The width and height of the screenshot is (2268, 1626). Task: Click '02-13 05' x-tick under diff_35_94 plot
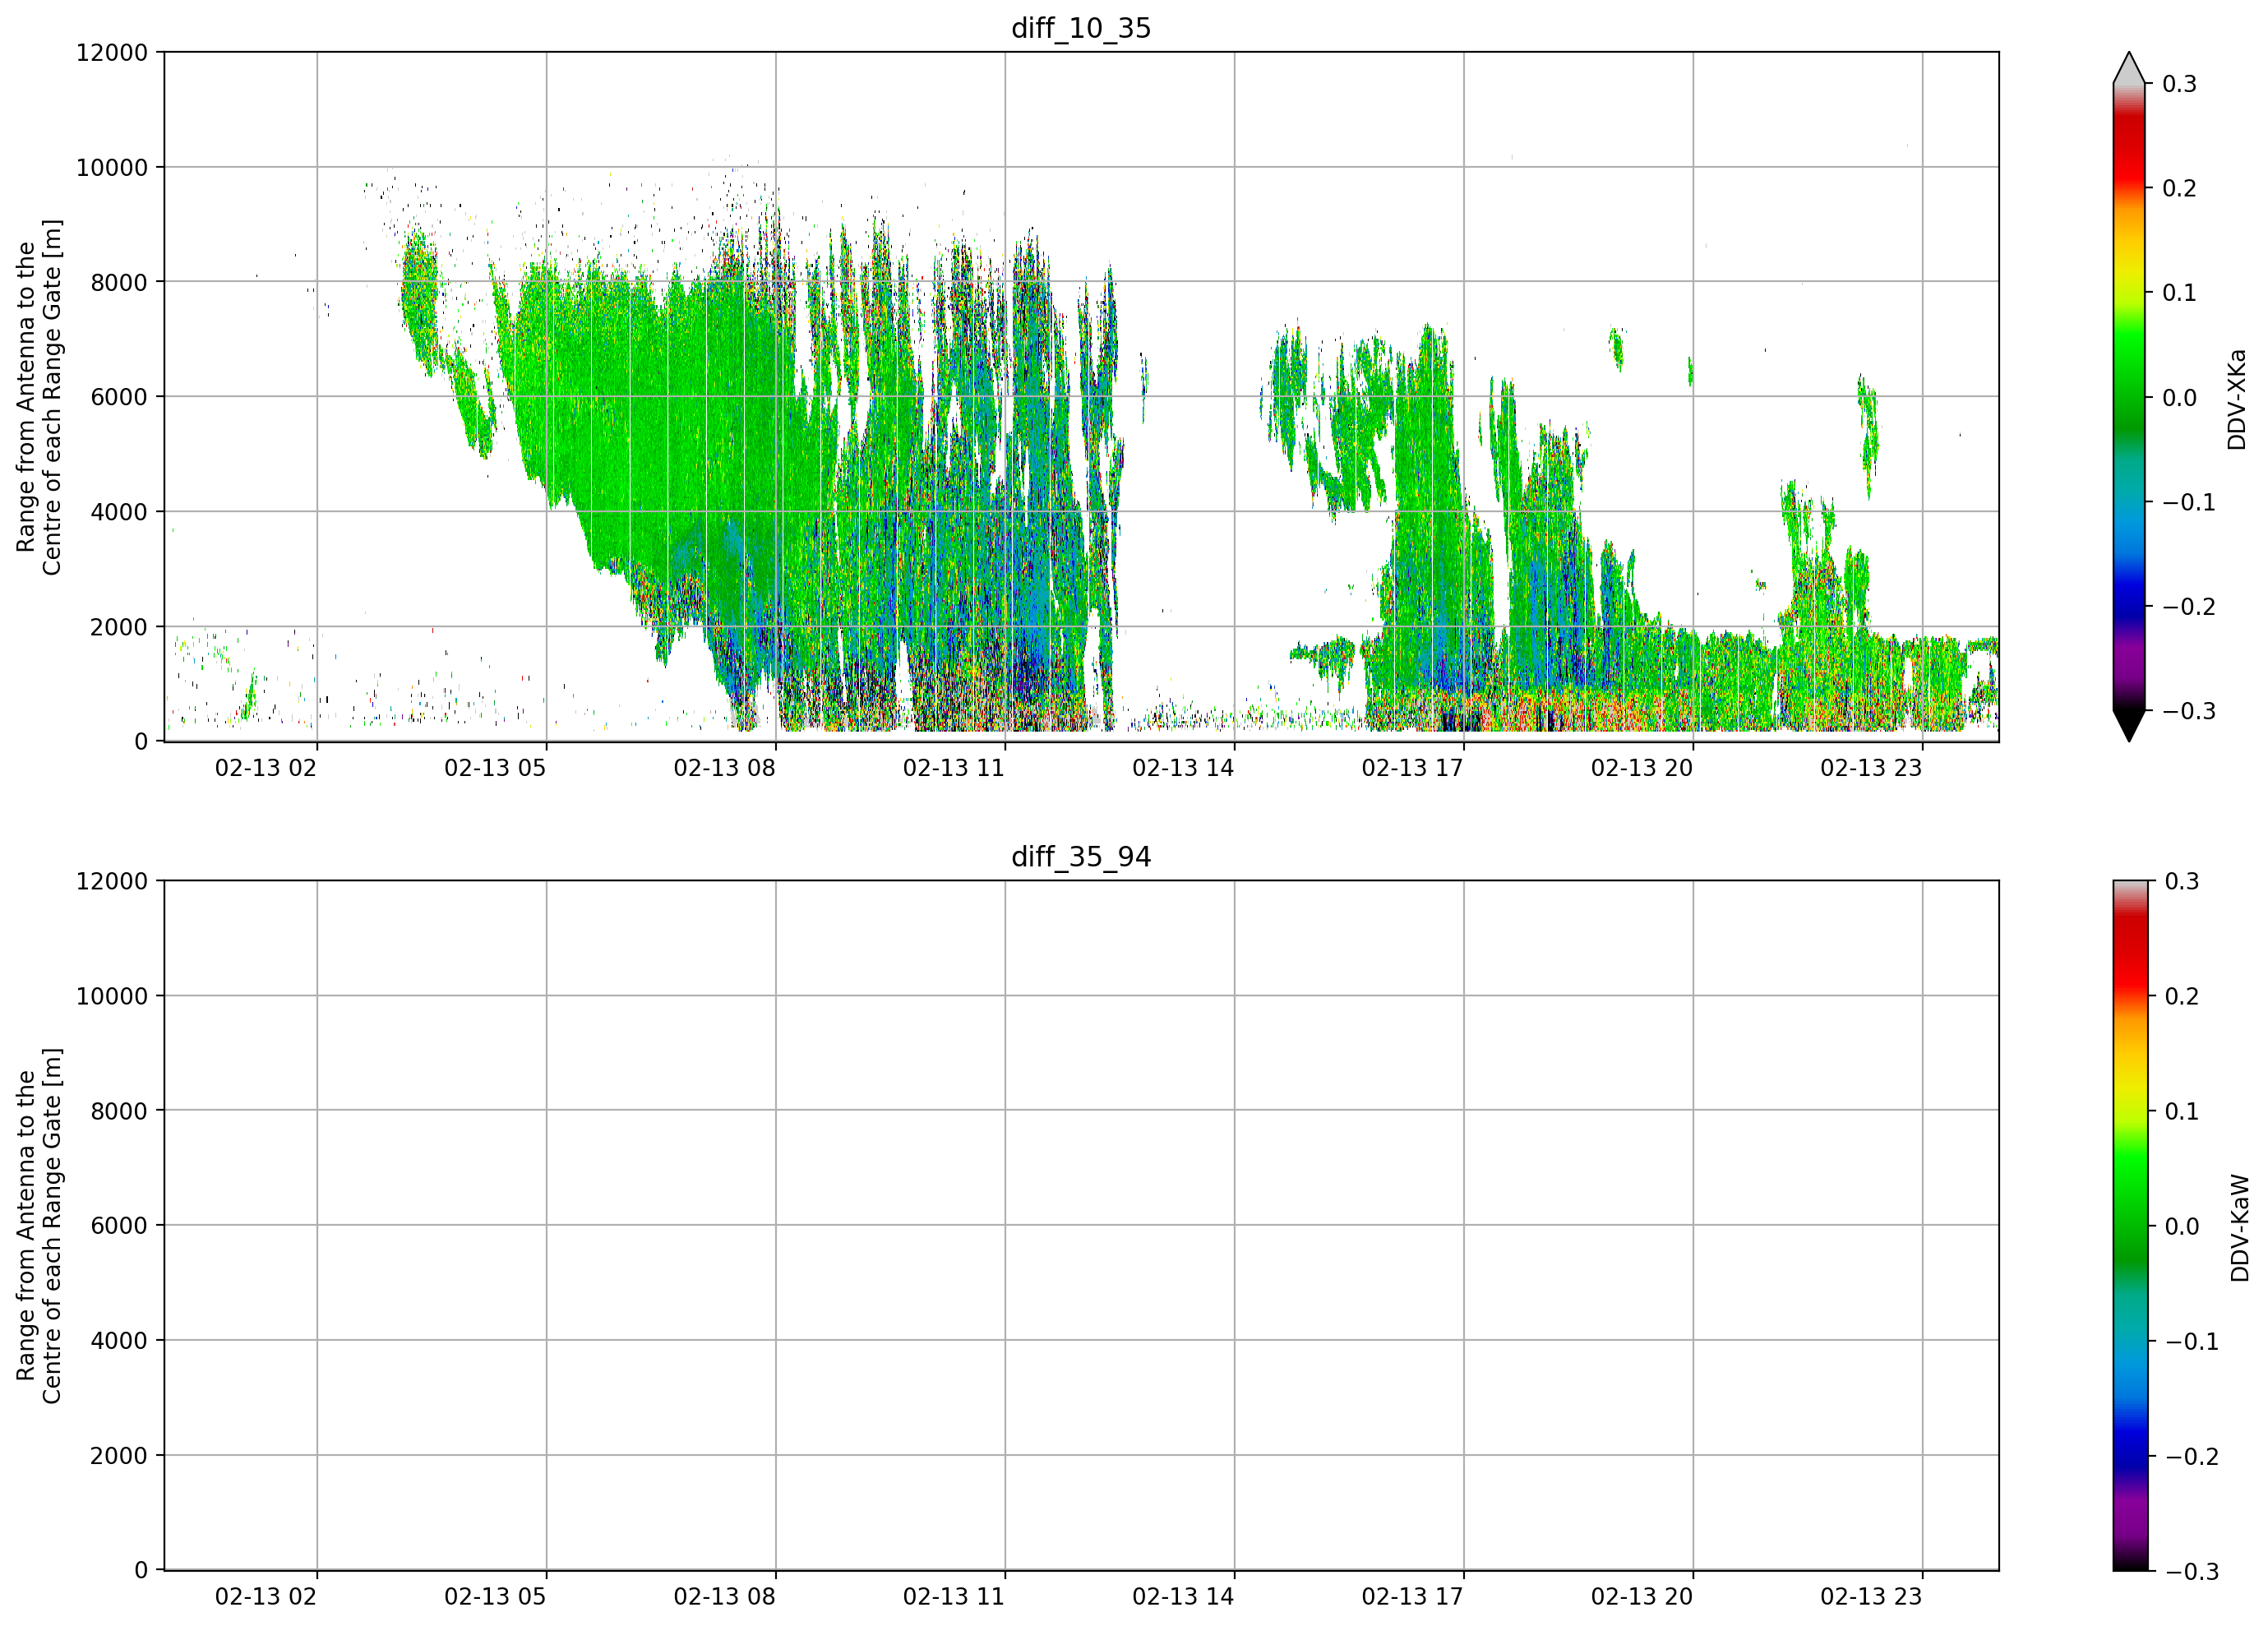coord(495,1597)
